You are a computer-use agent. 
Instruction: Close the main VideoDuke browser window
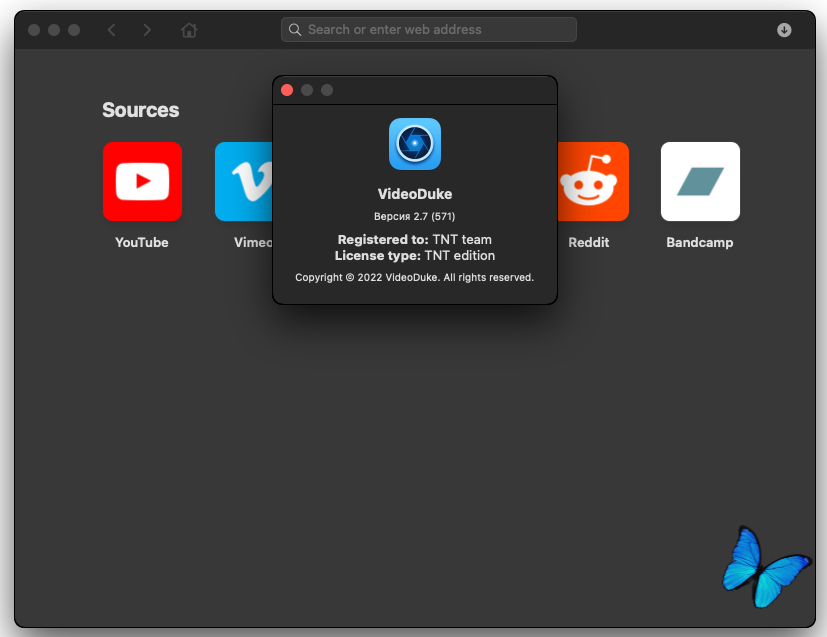(x=34, y=30)
